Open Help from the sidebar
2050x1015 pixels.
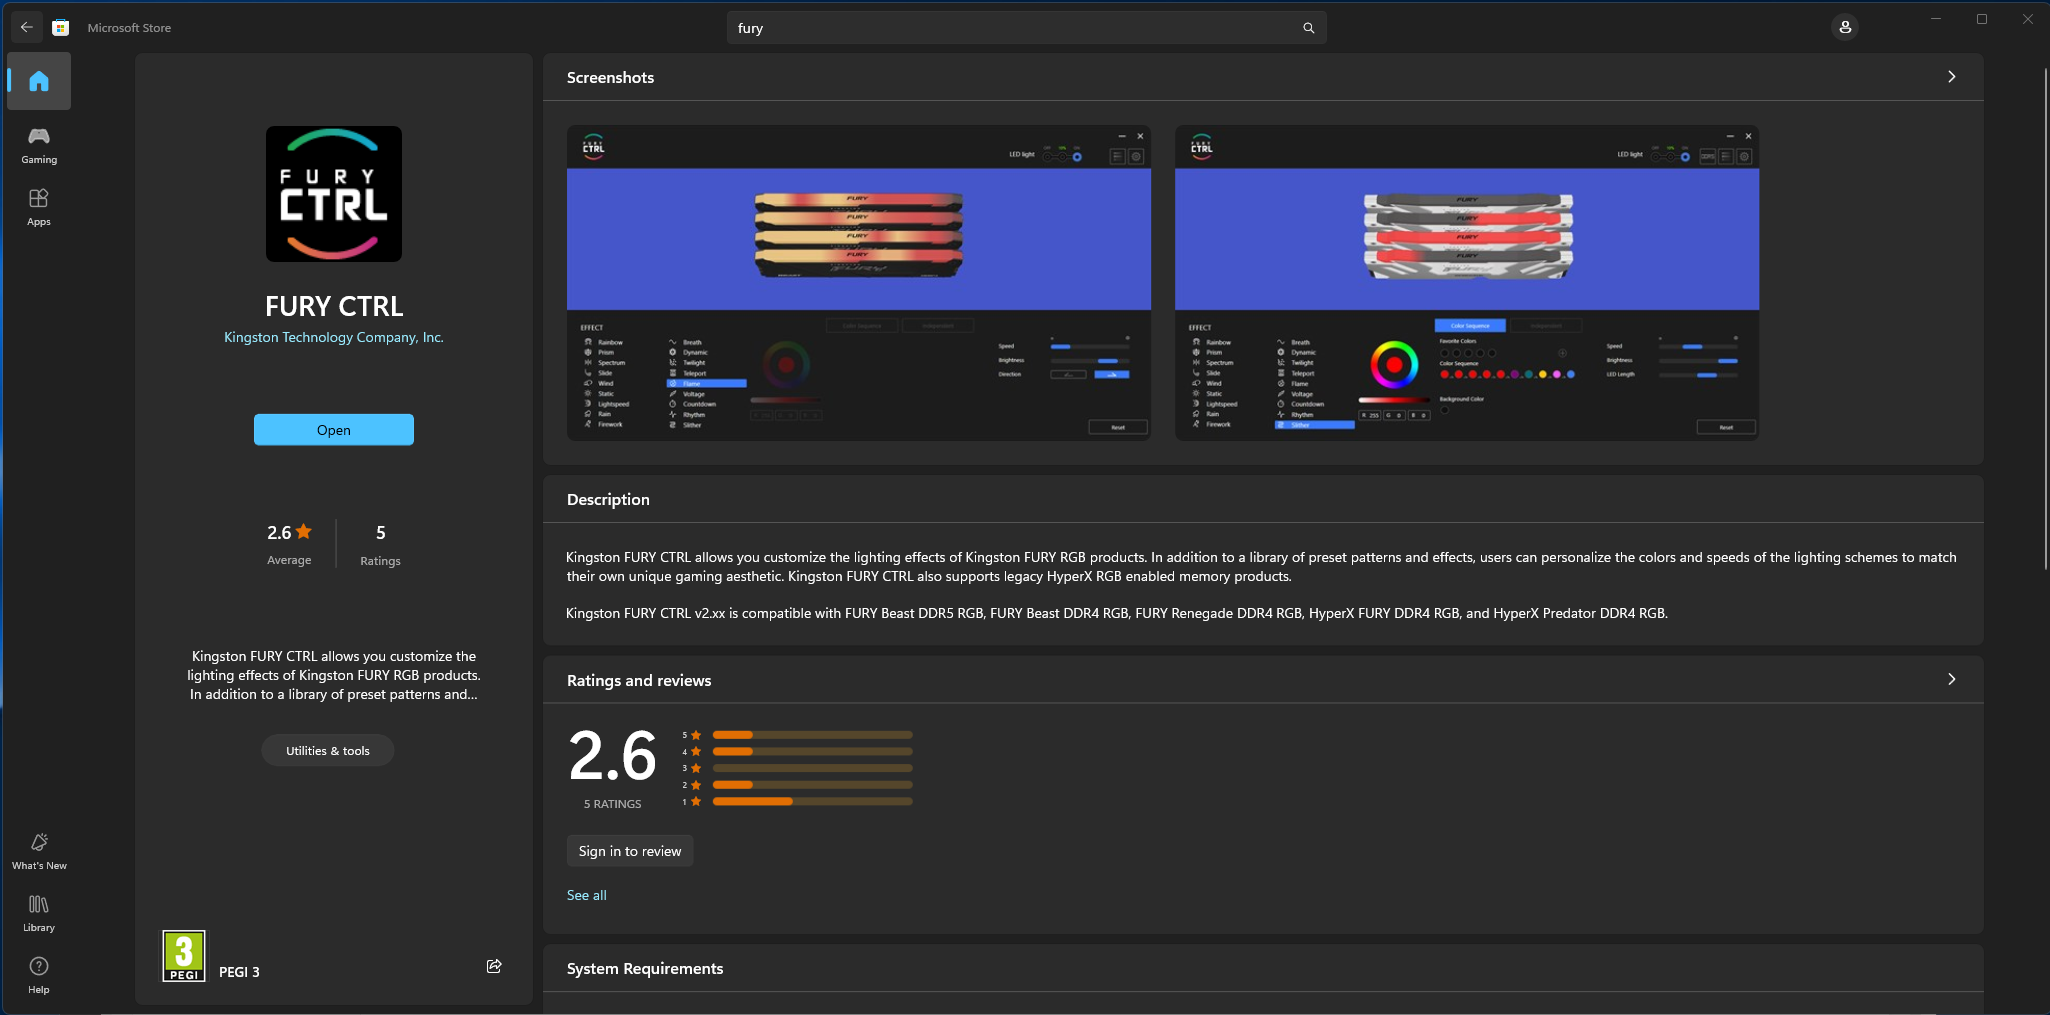tap(39, 975)
